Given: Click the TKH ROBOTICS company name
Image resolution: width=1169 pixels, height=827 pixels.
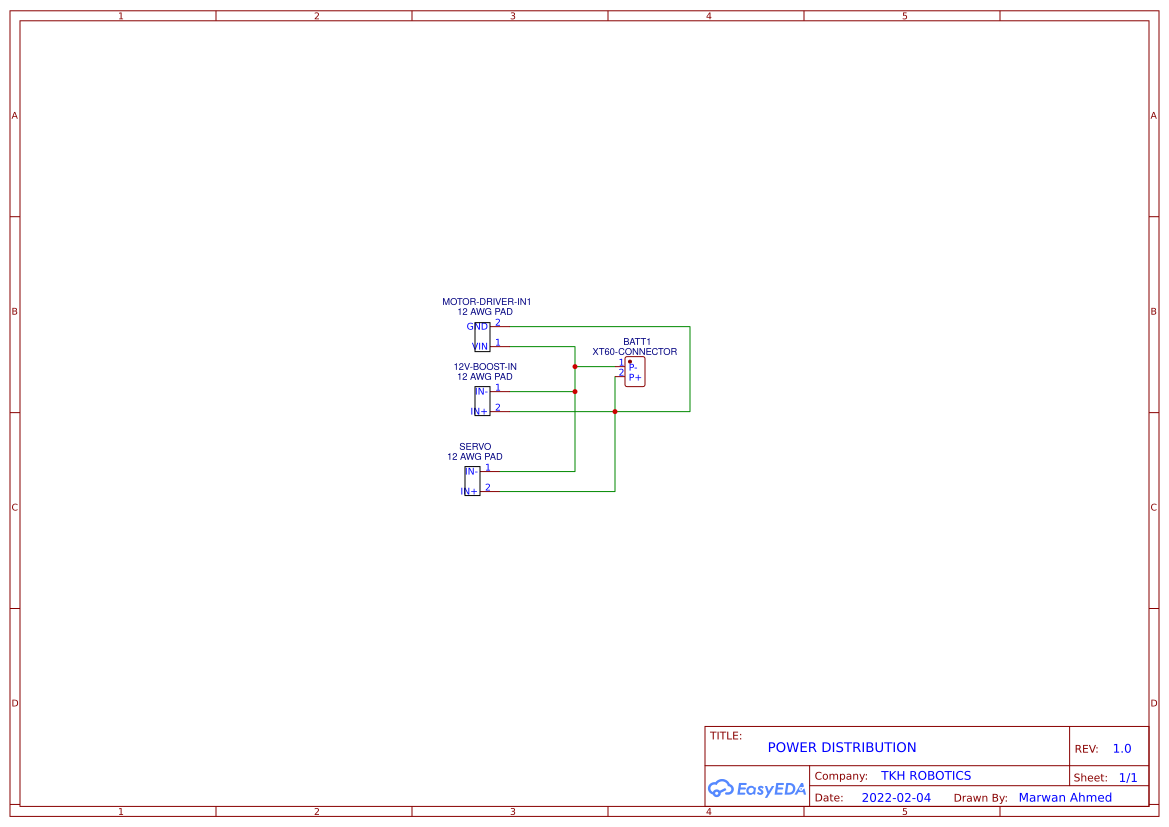Looking at the screenshot, I should 927,775.
